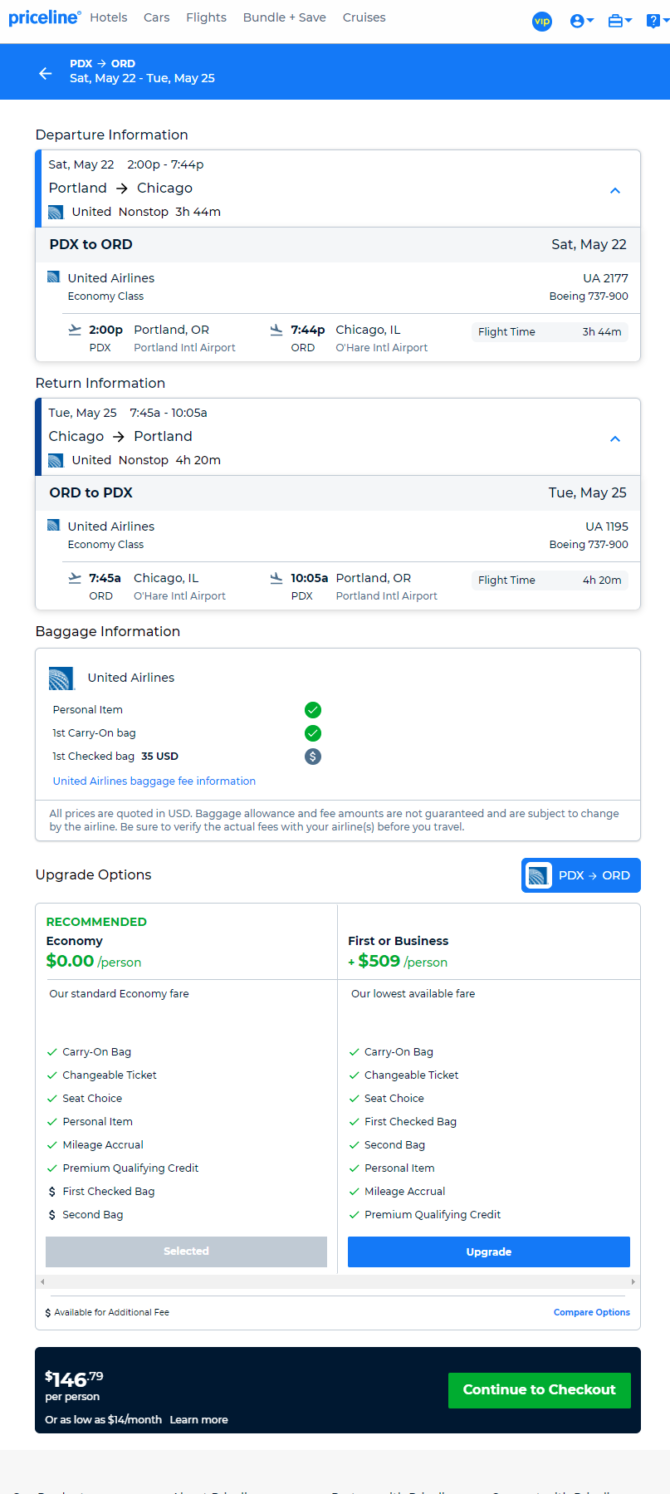Click green check icon for 1st Carry-On bag
Viewport: 670px width, 1494px height.
tap(313, 733)
